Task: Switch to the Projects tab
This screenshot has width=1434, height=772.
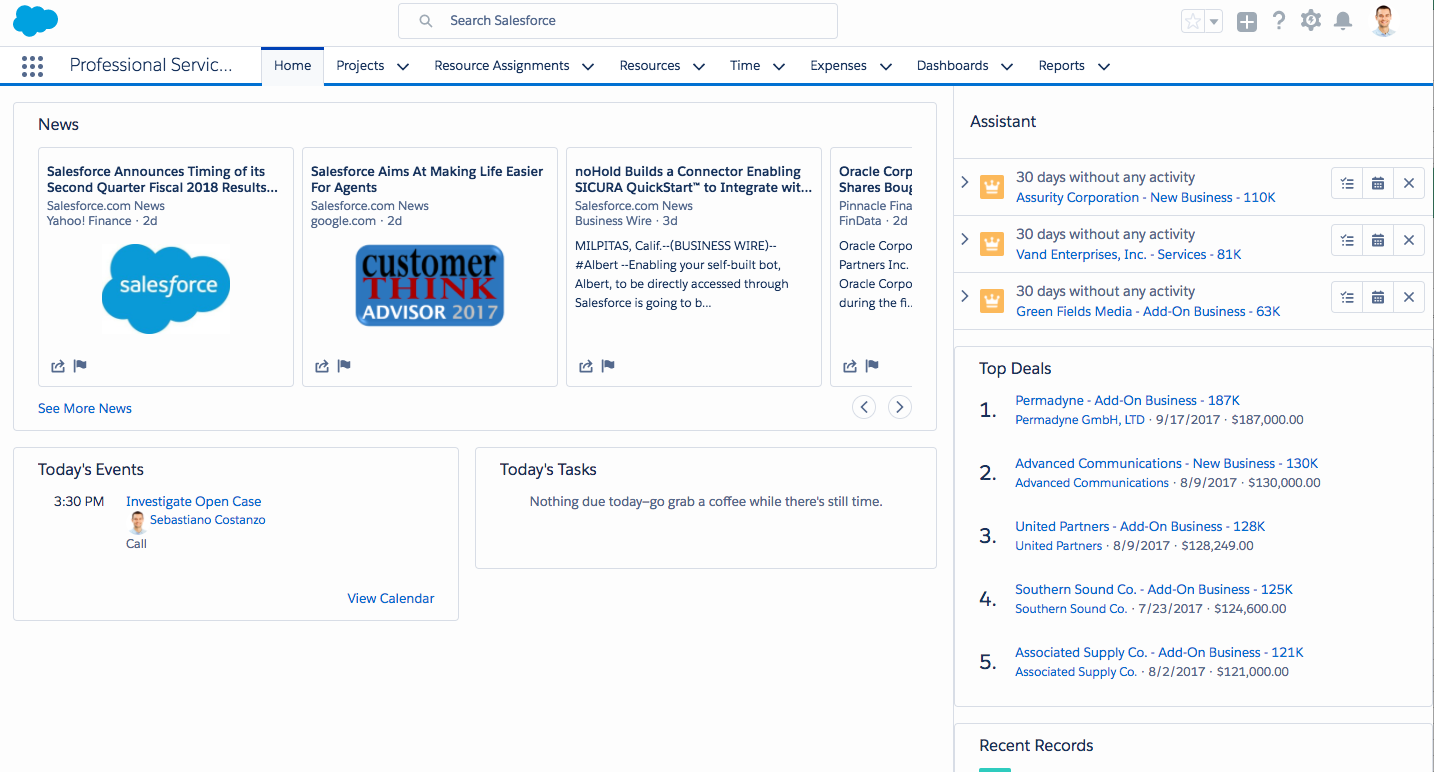Action: 360,66
